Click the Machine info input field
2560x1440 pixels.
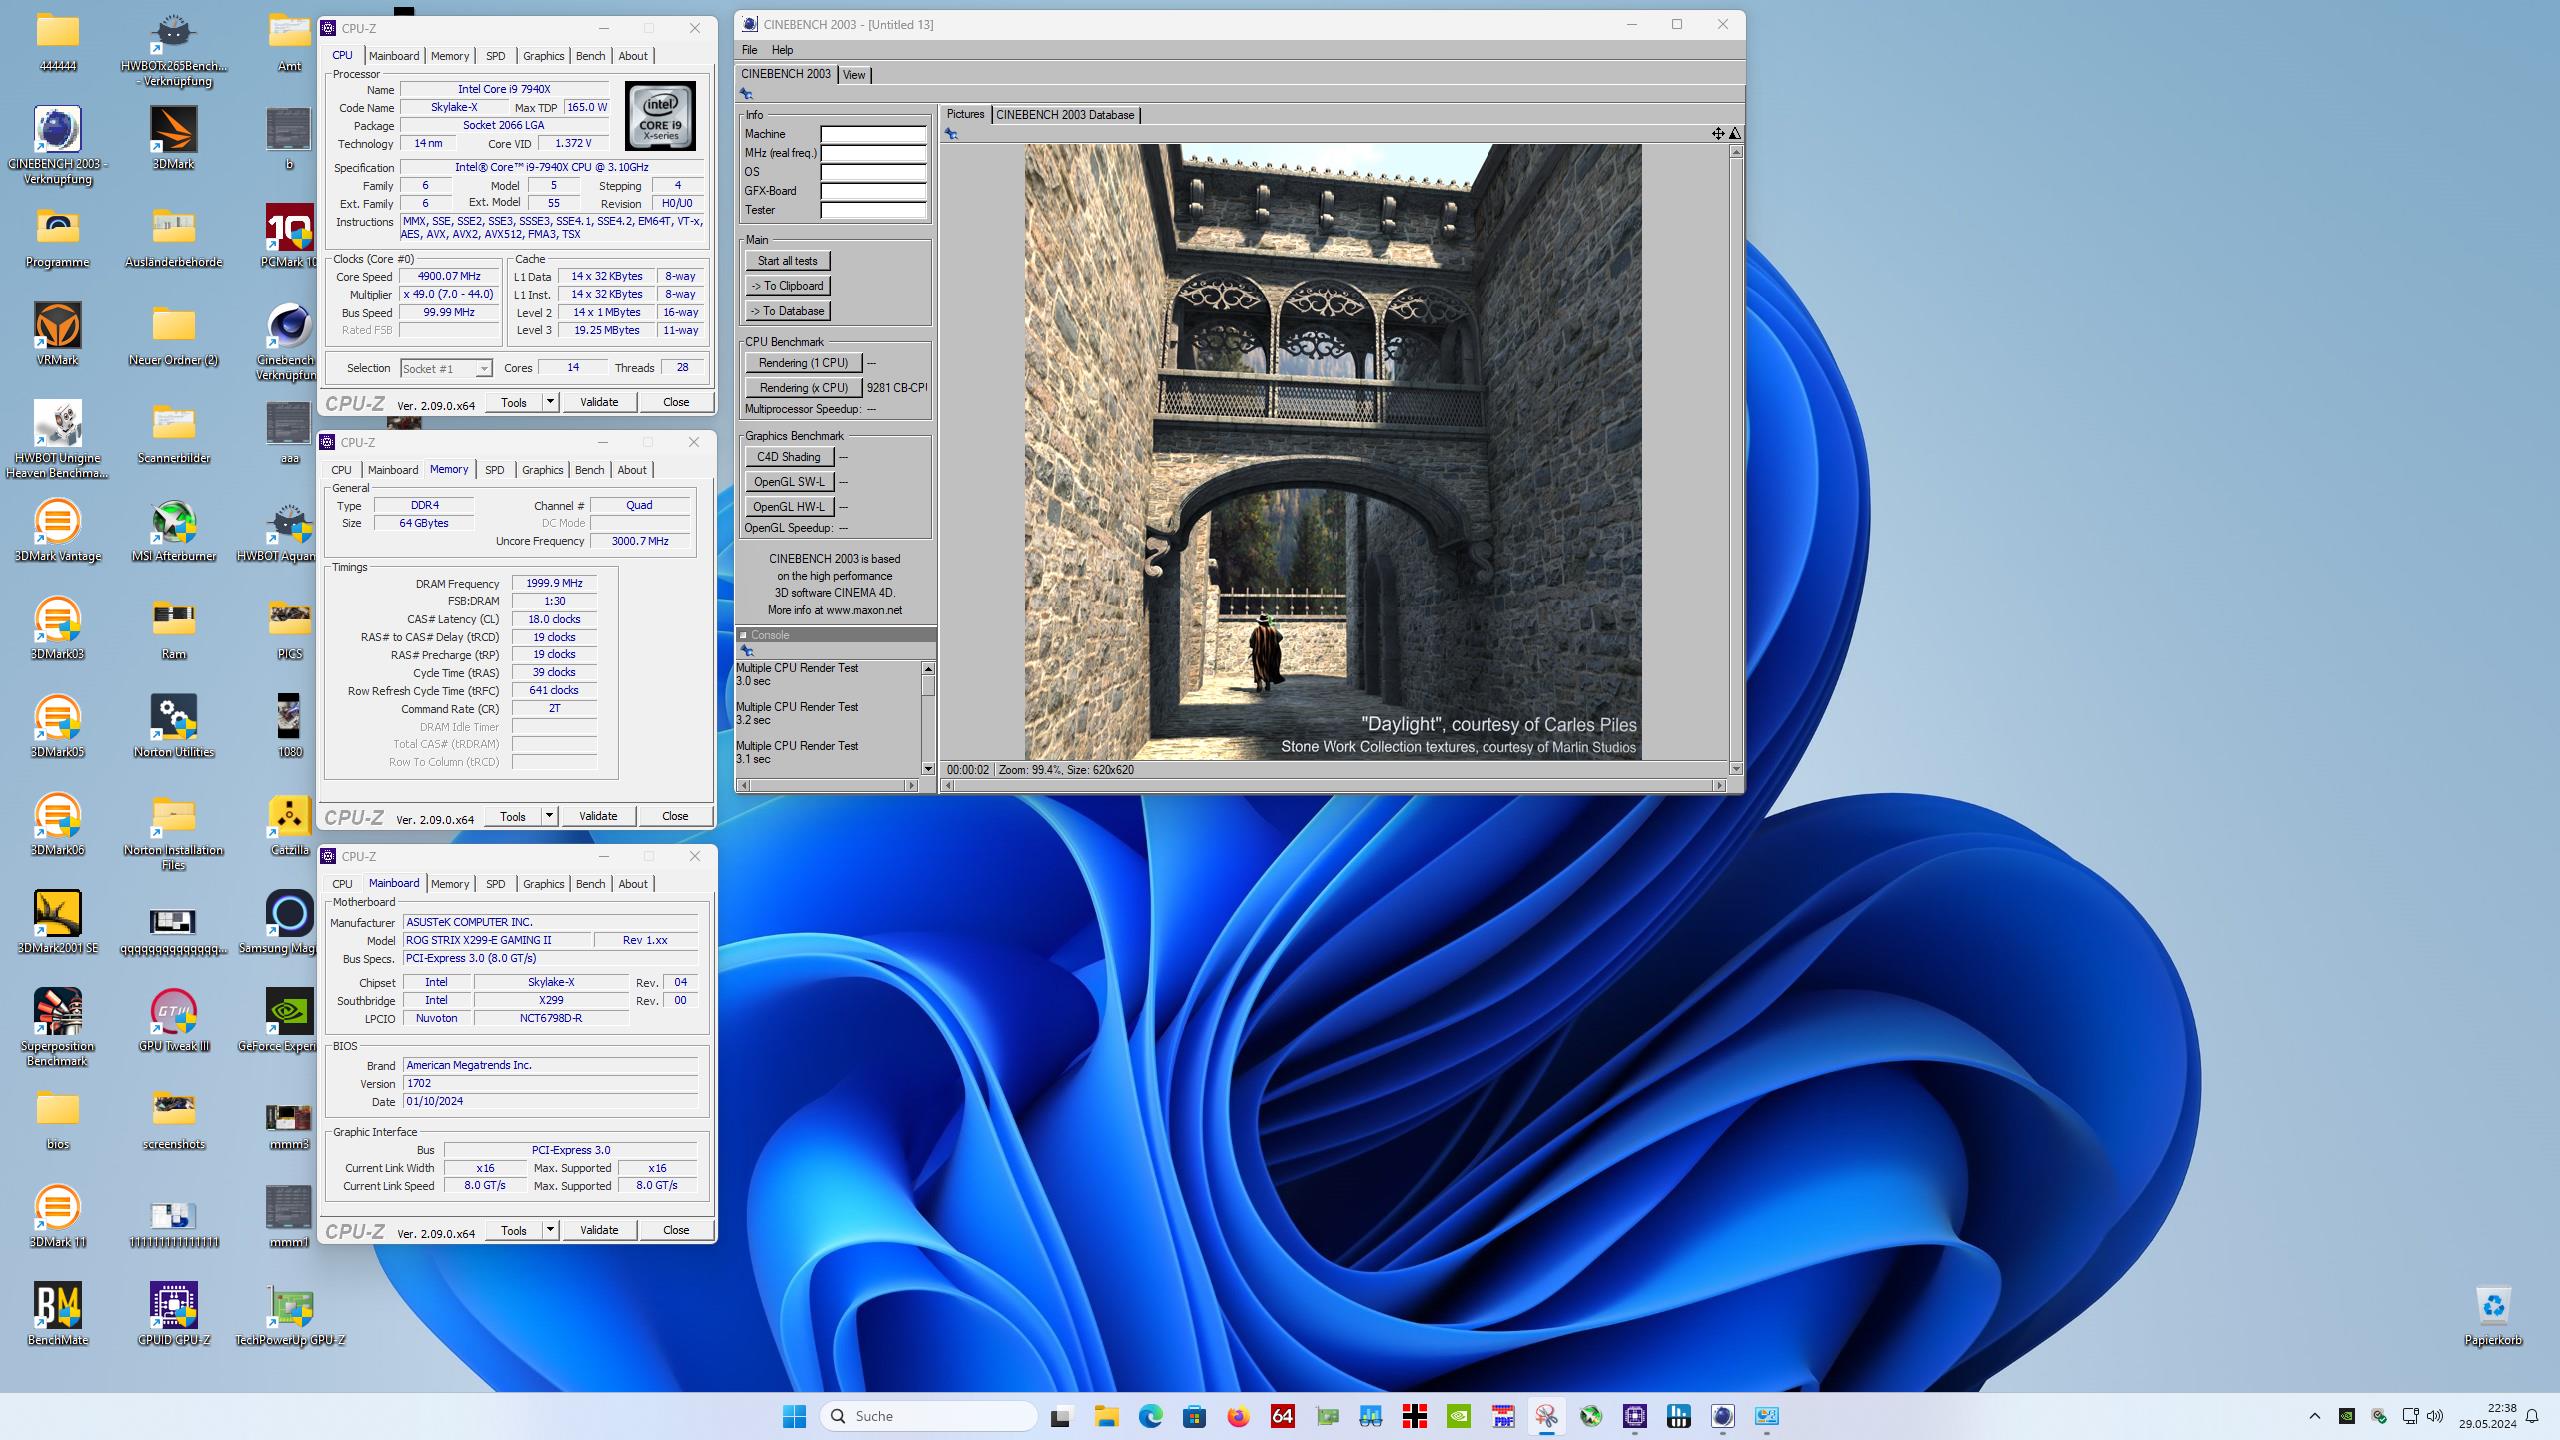click(x=873, y=134)
